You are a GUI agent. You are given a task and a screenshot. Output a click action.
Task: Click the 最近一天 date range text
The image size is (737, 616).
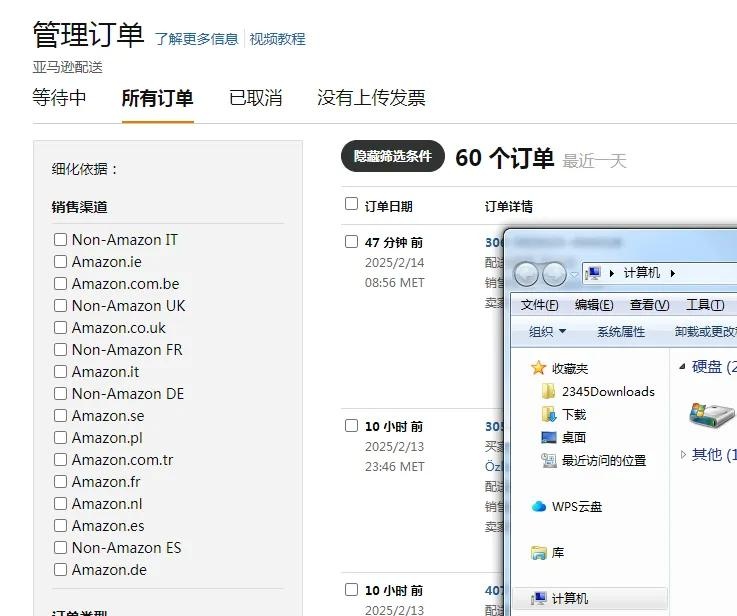595,161
